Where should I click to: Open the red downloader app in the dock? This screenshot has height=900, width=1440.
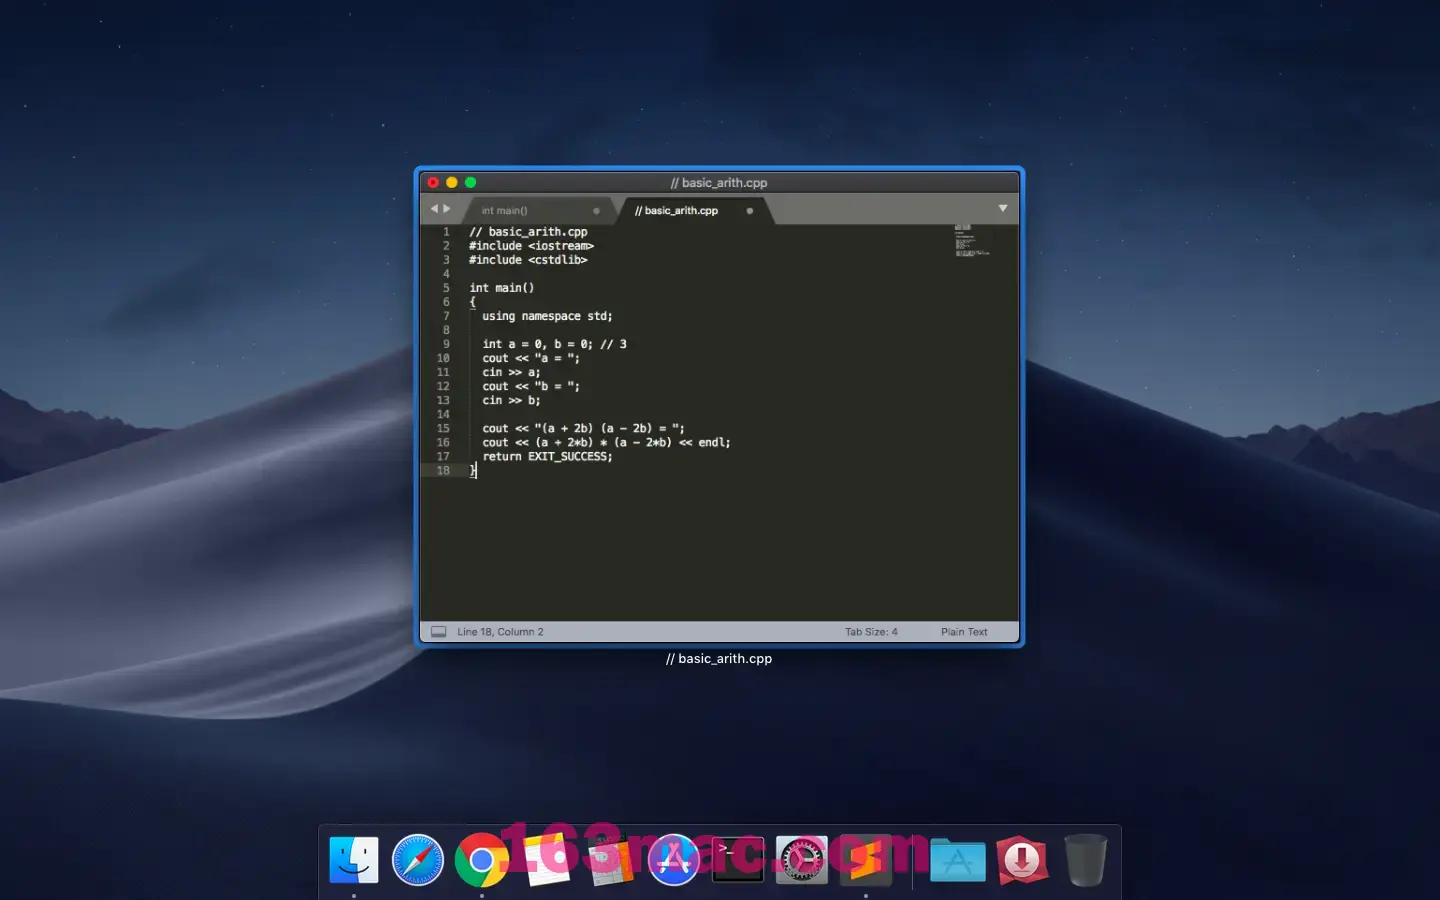[1022, 860]
